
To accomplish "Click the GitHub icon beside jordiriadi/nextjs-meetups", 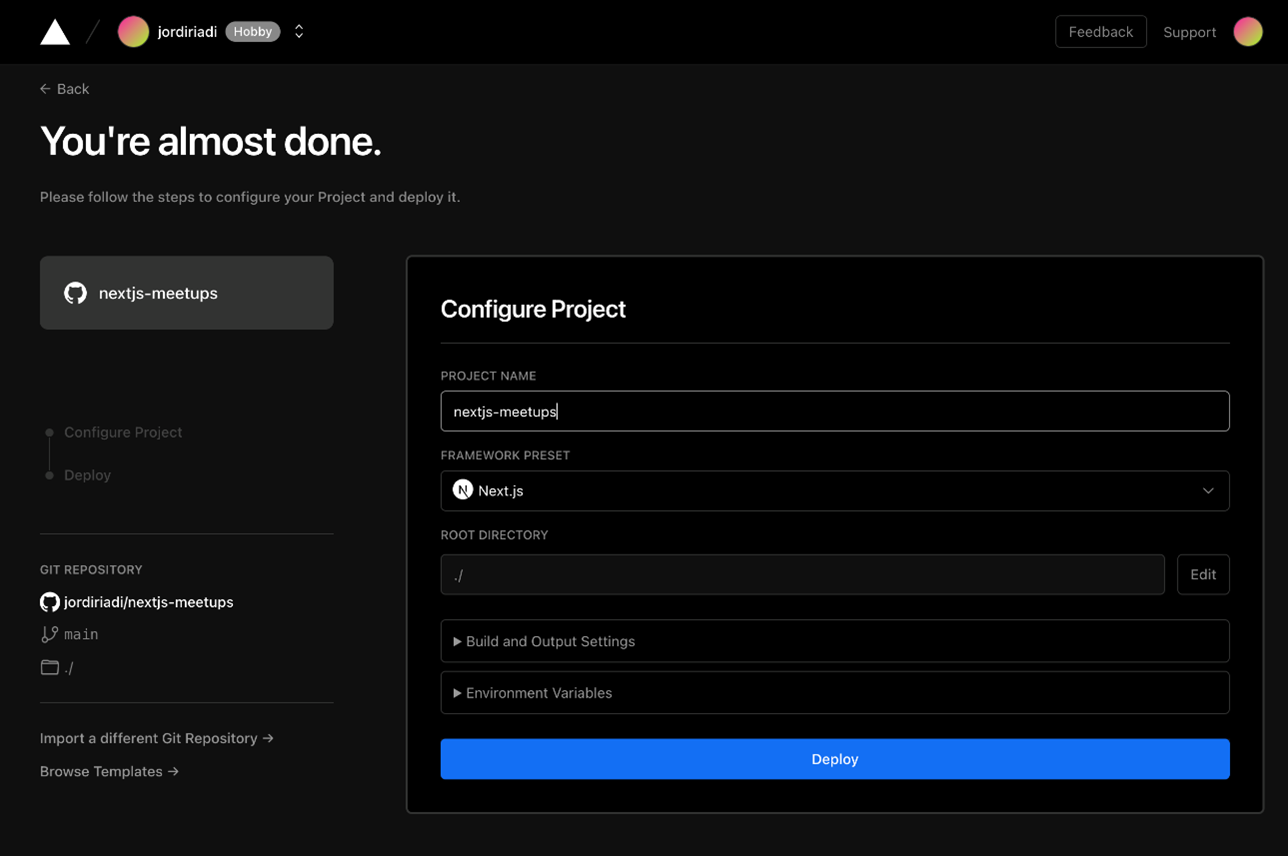I will tap(48, 602).
